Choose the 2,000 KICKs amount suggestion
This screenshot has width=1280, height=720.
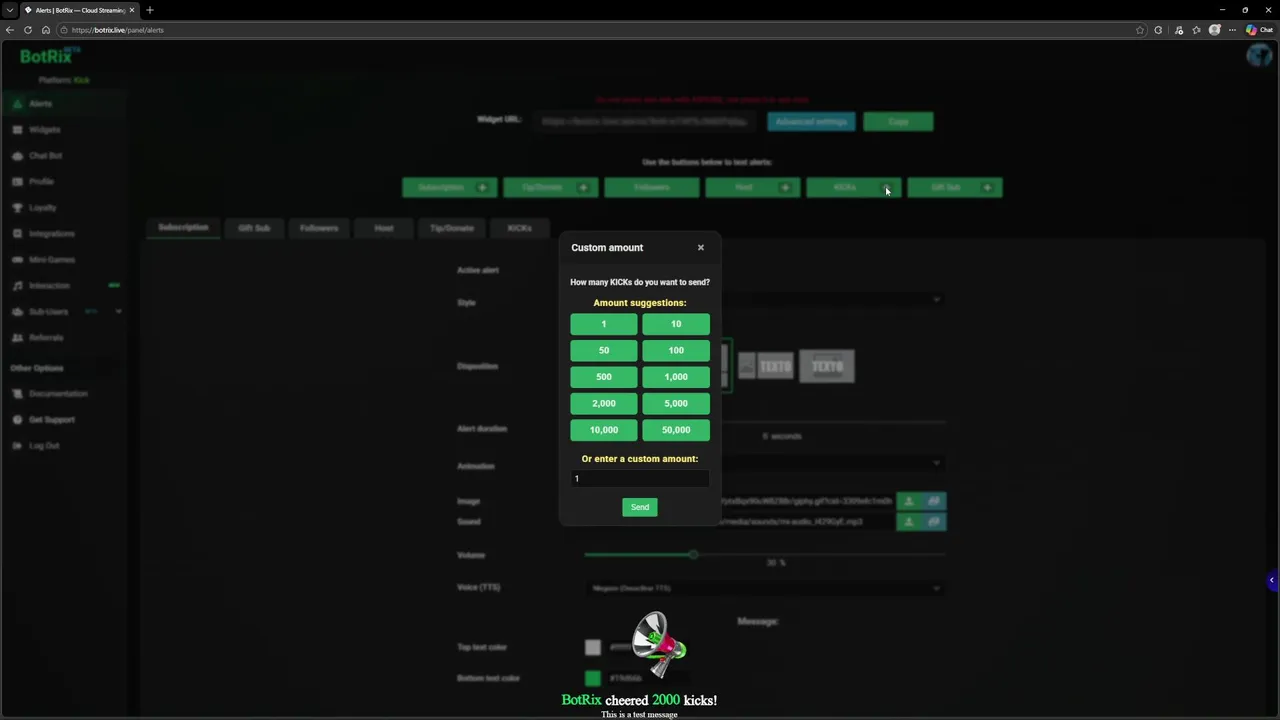[603, 403]
